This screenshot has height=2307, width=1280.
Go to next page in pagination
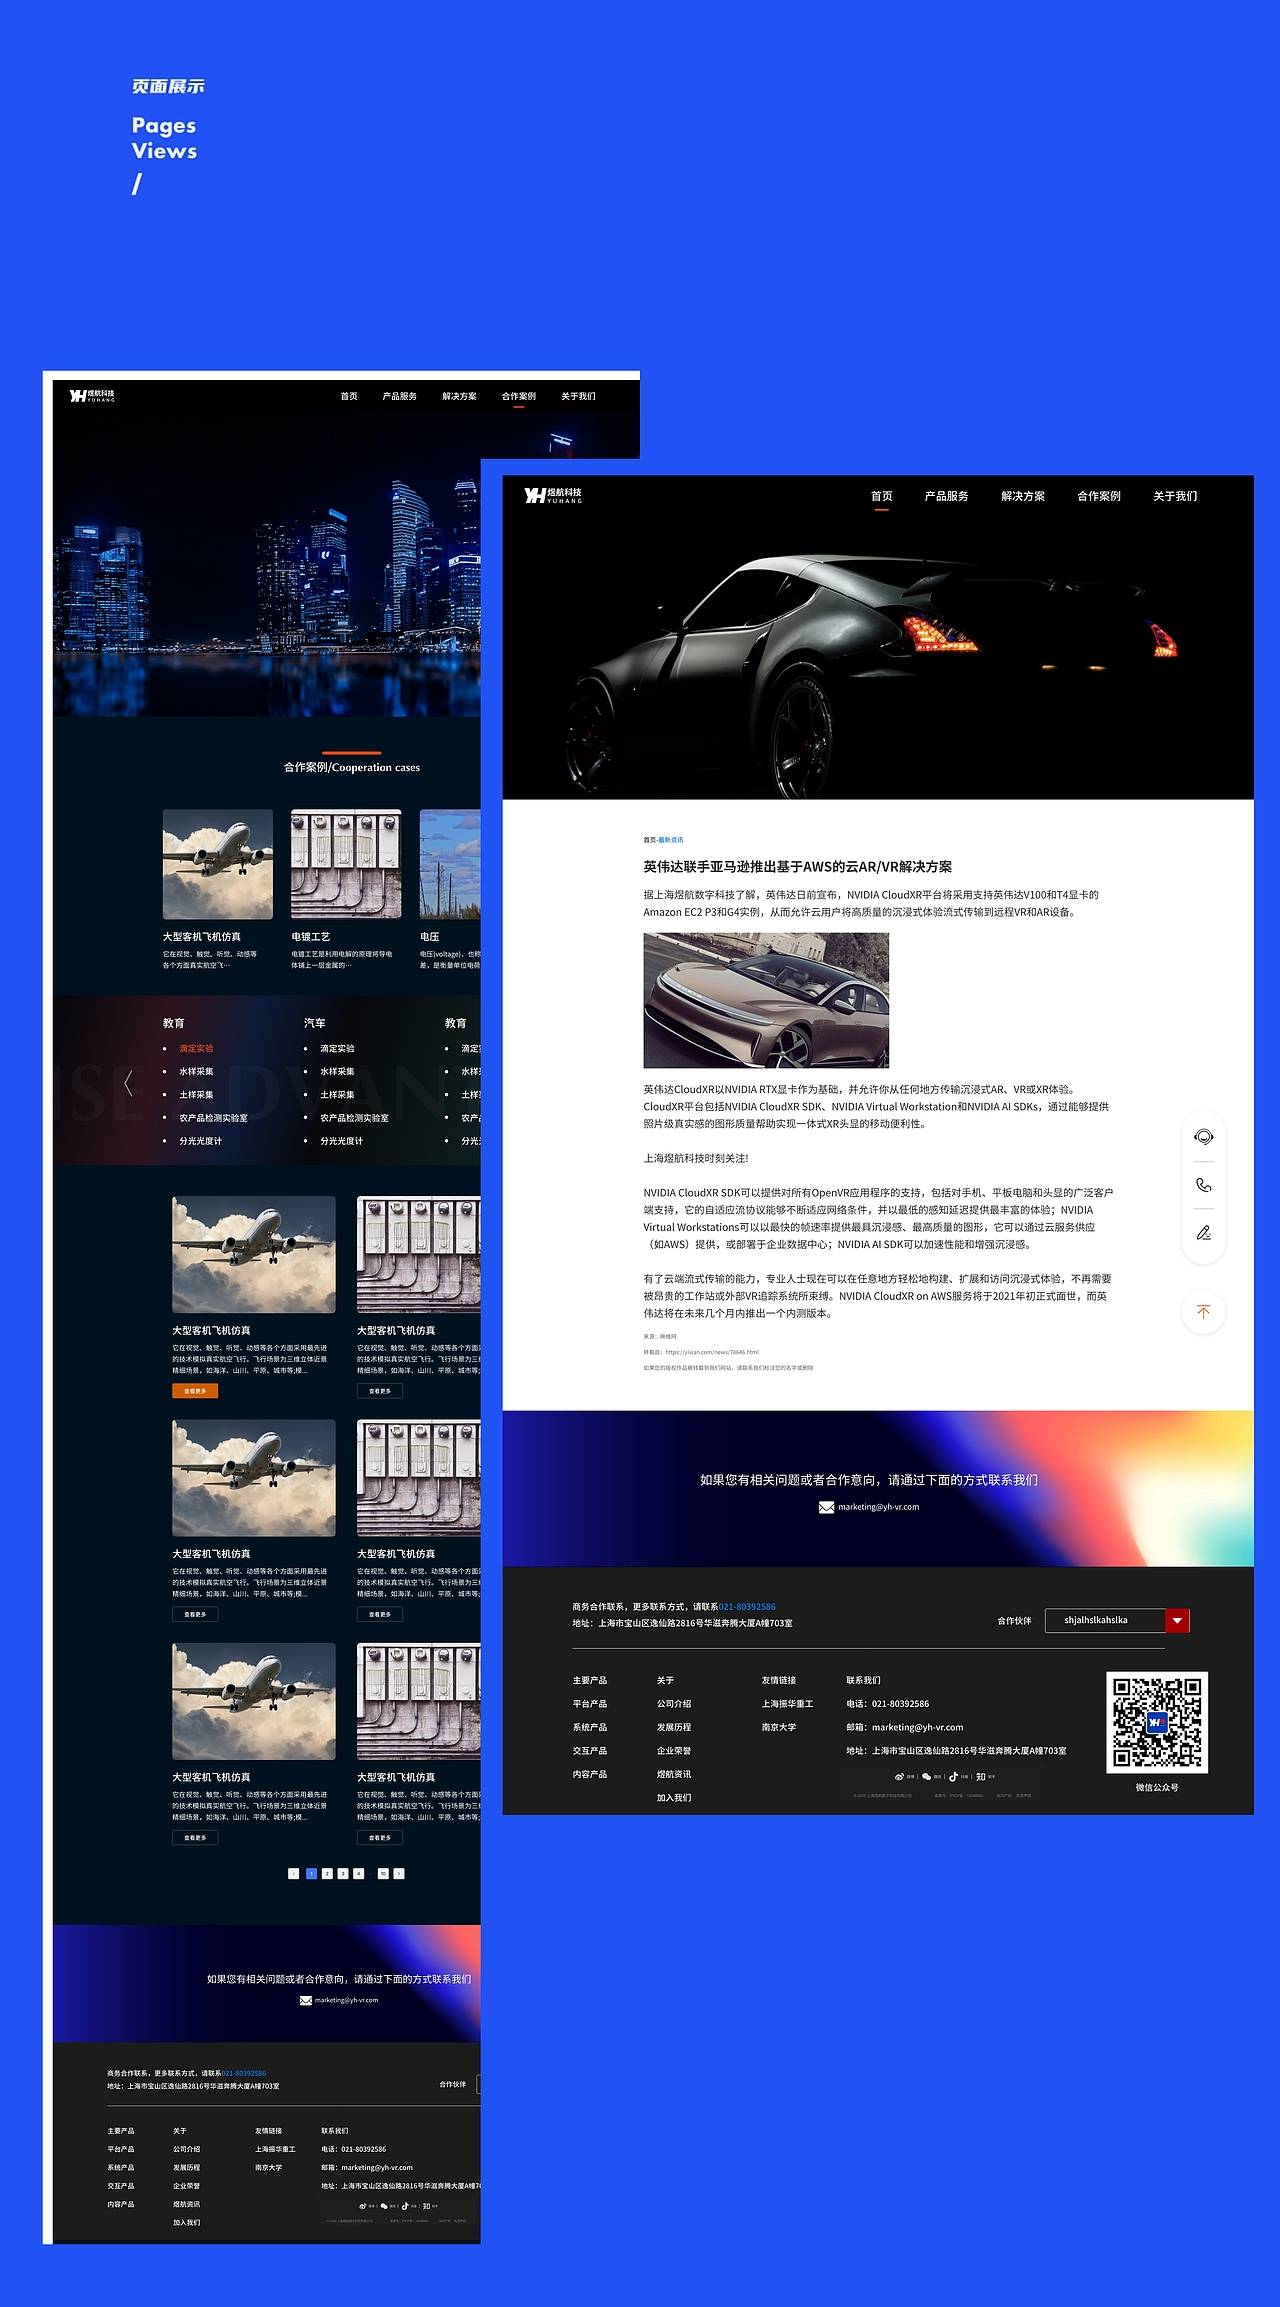[399, 1873]
